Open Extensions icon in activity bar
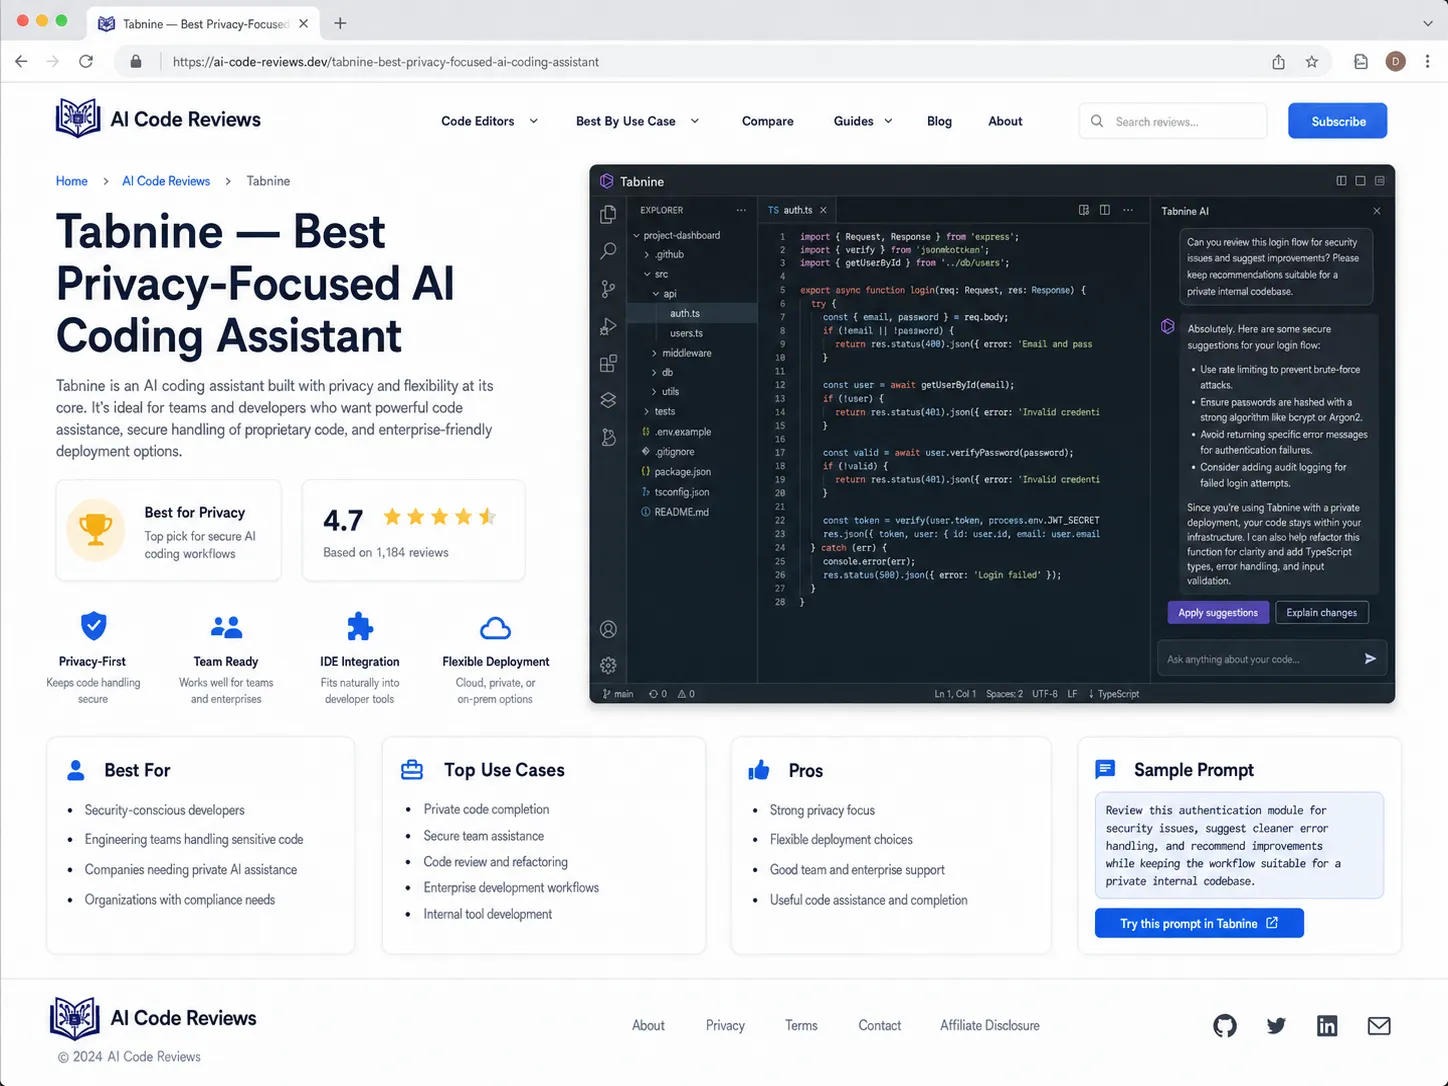Viewport: 1448px width, 1086px height. tap(608, 363)
